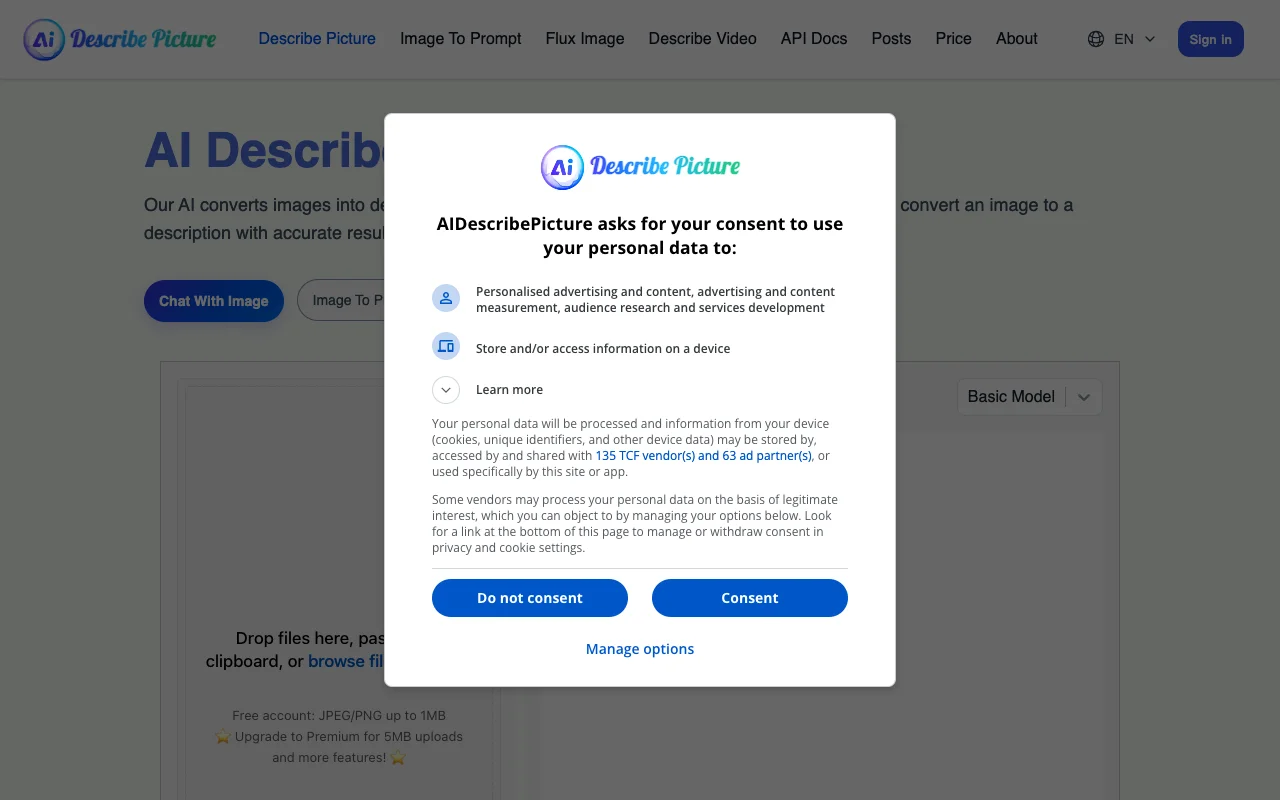Select the Price menu item
Image resolution: width=1280 pixels, height=800 pixels.
click(x=953, y=39)
